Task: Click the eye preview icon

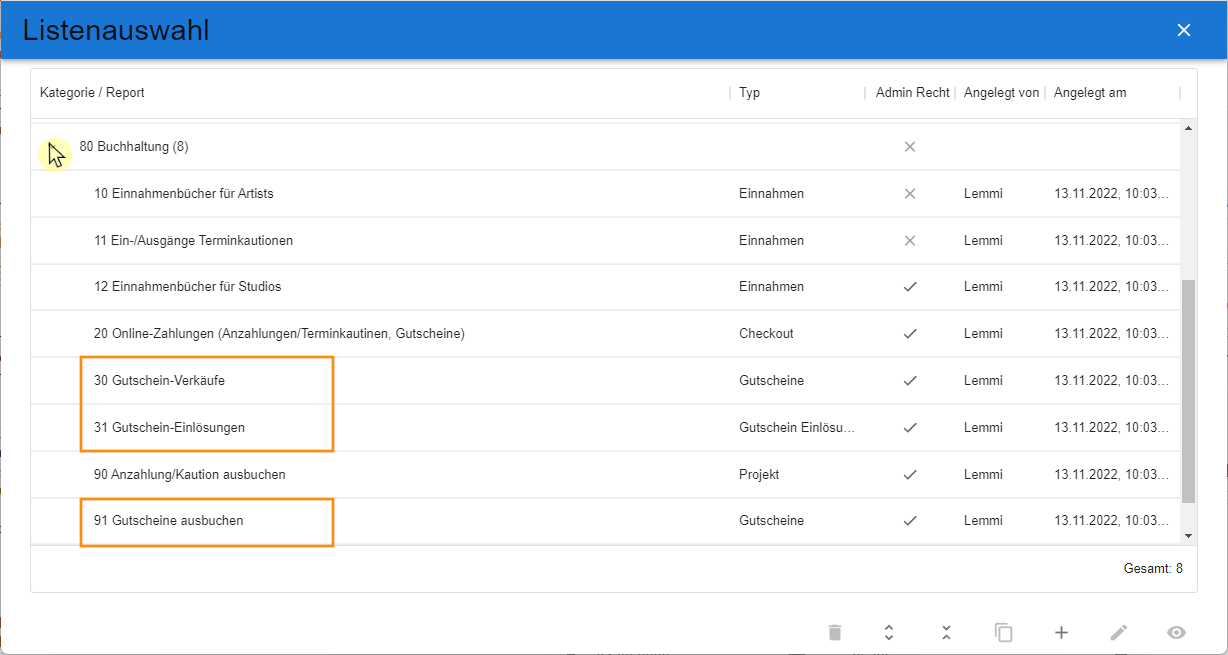Action: pos(1176,632)
